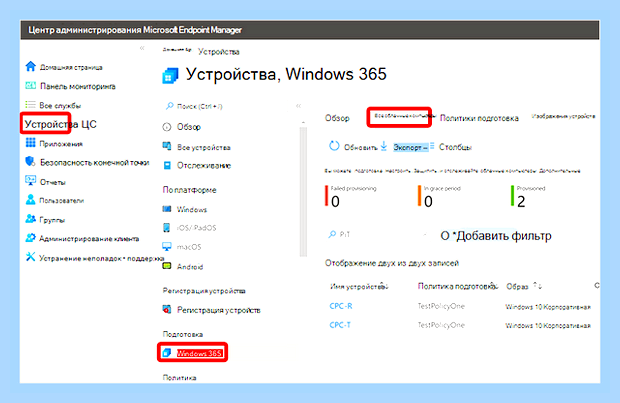
Task: Open Панель мониторинга dashboard in sidebar
Action: coord(70,86)
